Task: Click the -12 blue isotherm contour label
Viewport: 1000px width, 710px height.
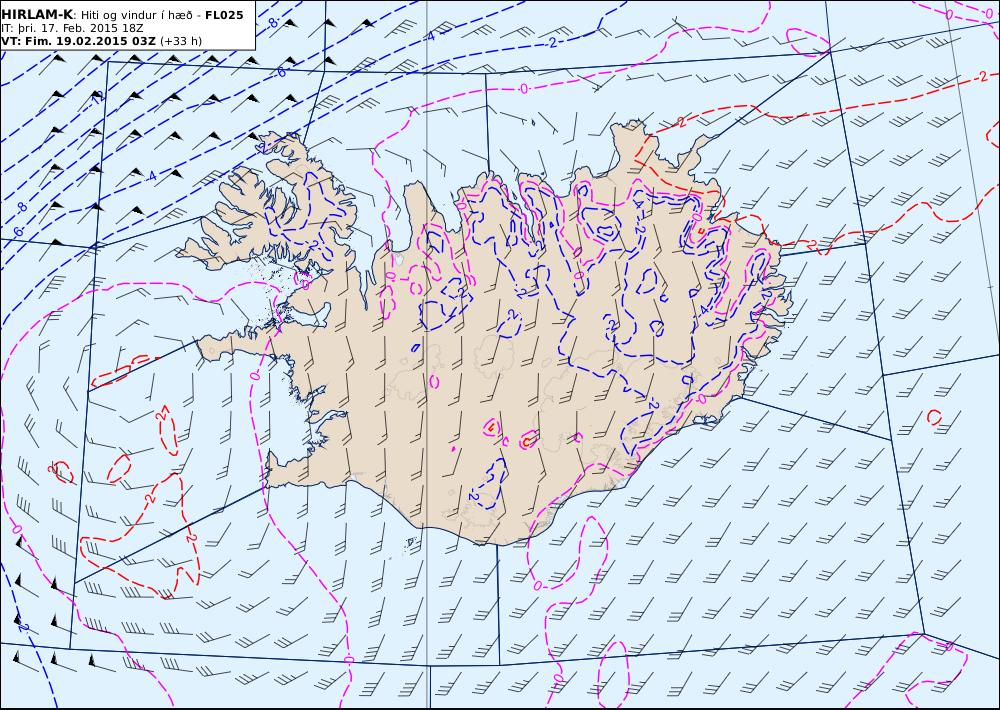Action: click(x=98, y=100)
